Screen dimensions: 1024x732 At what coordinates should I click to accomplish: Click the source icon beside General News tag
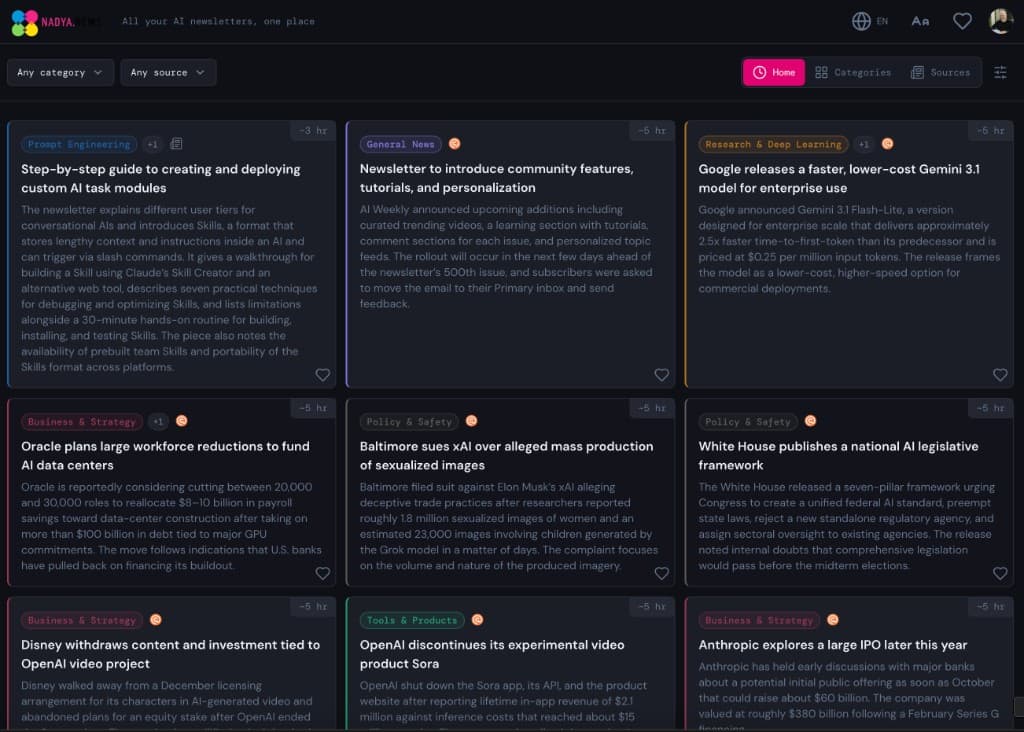454,144
